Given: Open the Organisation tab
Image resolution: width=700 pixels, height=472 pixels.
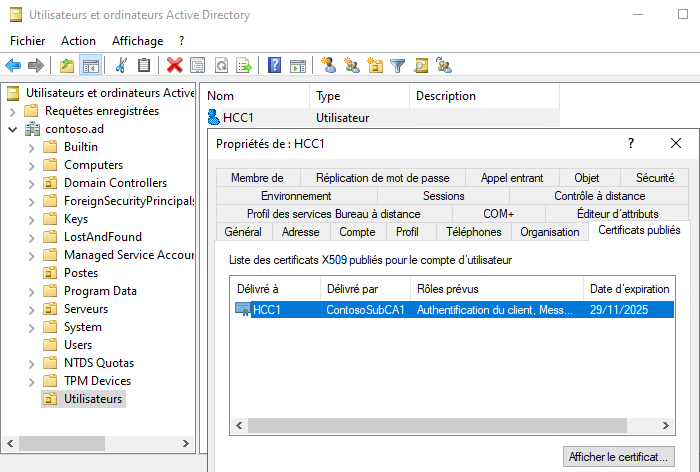Looking at the screenshot, I should 550,232.
